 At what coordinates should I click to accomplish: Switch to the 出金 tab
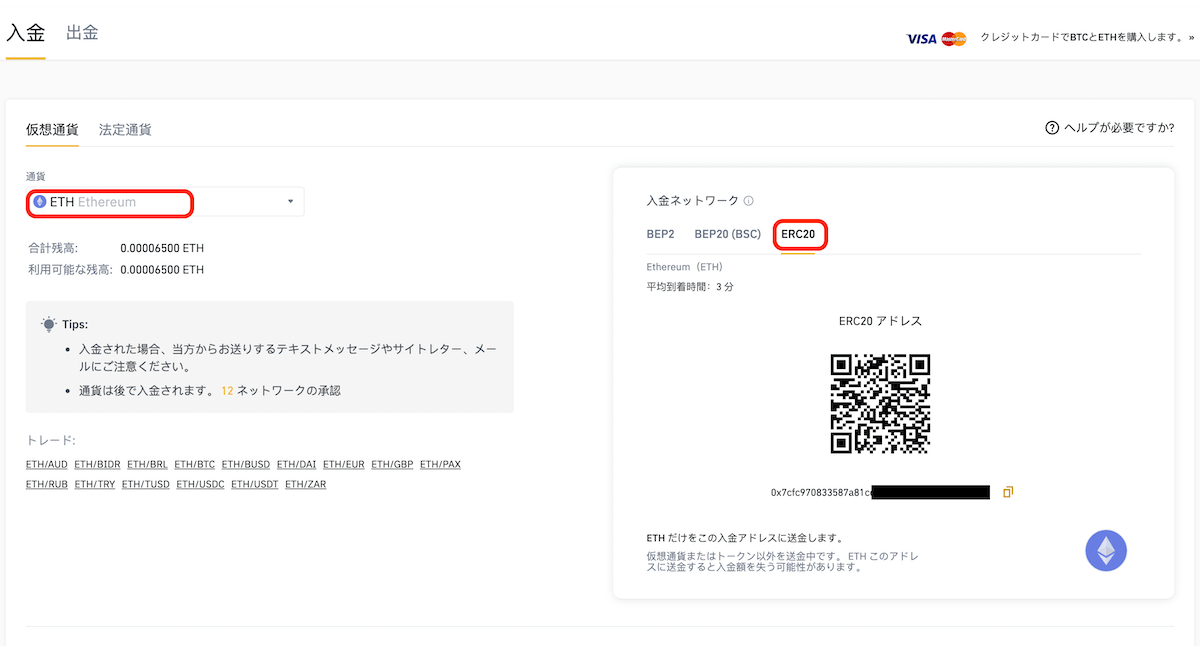(82, 32)
